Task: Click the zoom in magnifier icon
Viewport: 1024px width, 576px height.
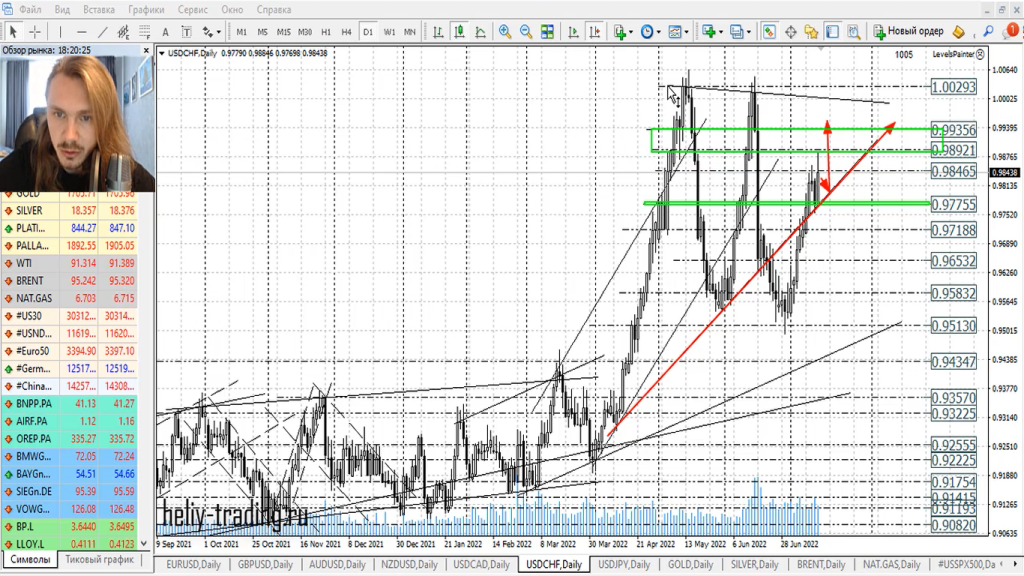Action: click(505, 32)
